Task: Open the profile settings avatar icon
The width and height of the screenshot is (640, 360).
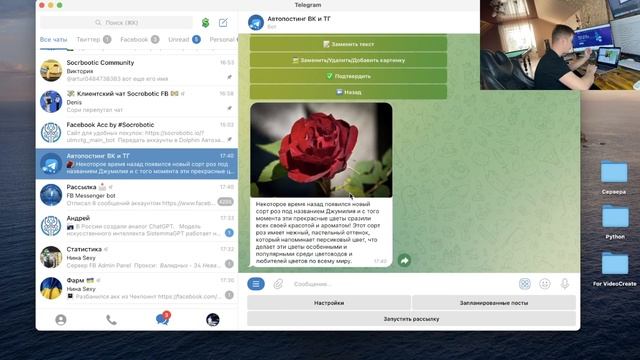Action: pyautogui.click(x=213, y=320)
